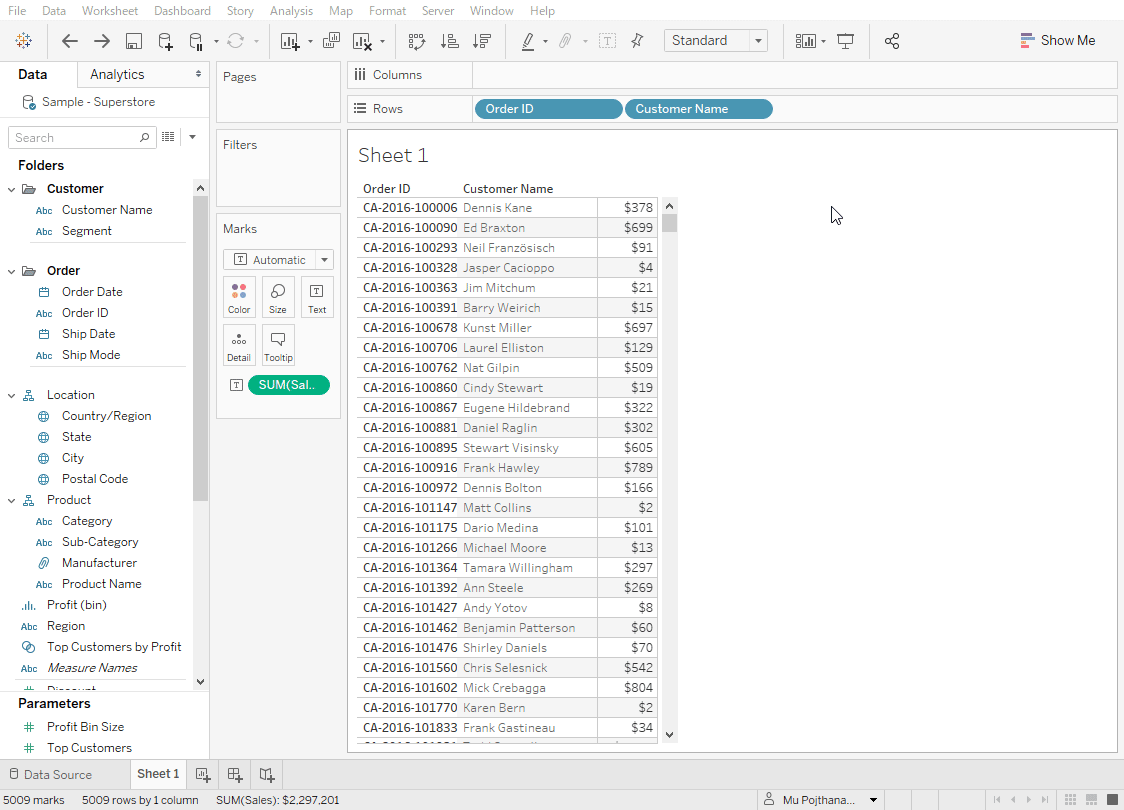The width and height of the screenshot is (1124, 810).
Task: Open the Analysis menu
Action: point(291,11)
